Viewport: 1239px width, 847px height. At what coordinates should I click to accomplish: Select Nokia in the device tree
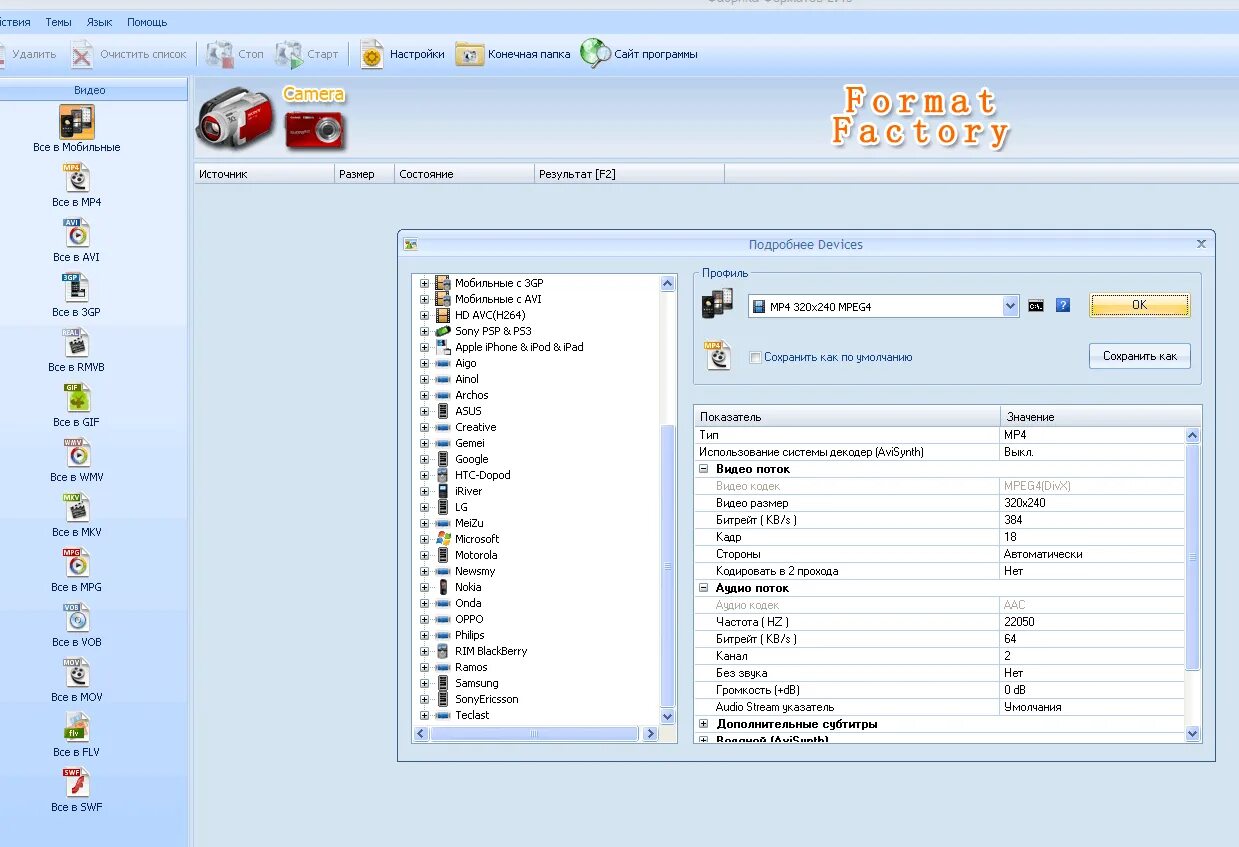(x=468, y=587)
